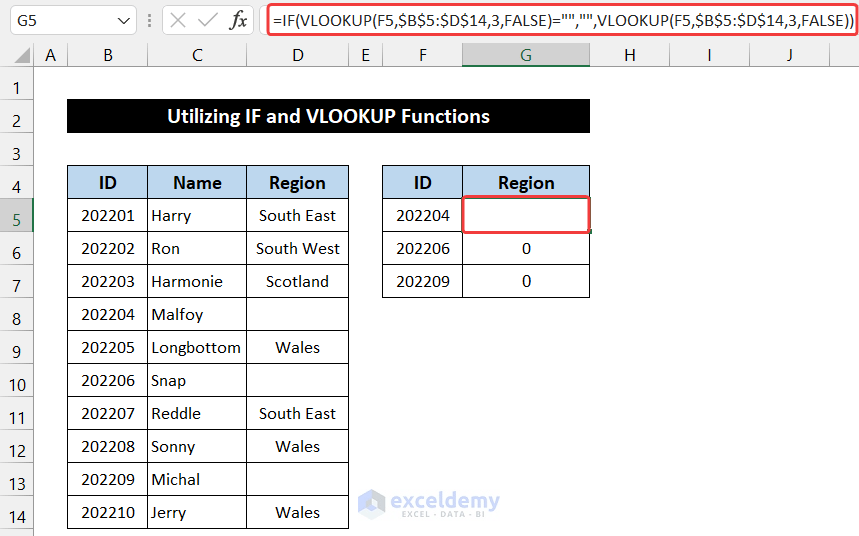The image size is (859, 536).
Task: Select column B header
Action: (108, 55)
